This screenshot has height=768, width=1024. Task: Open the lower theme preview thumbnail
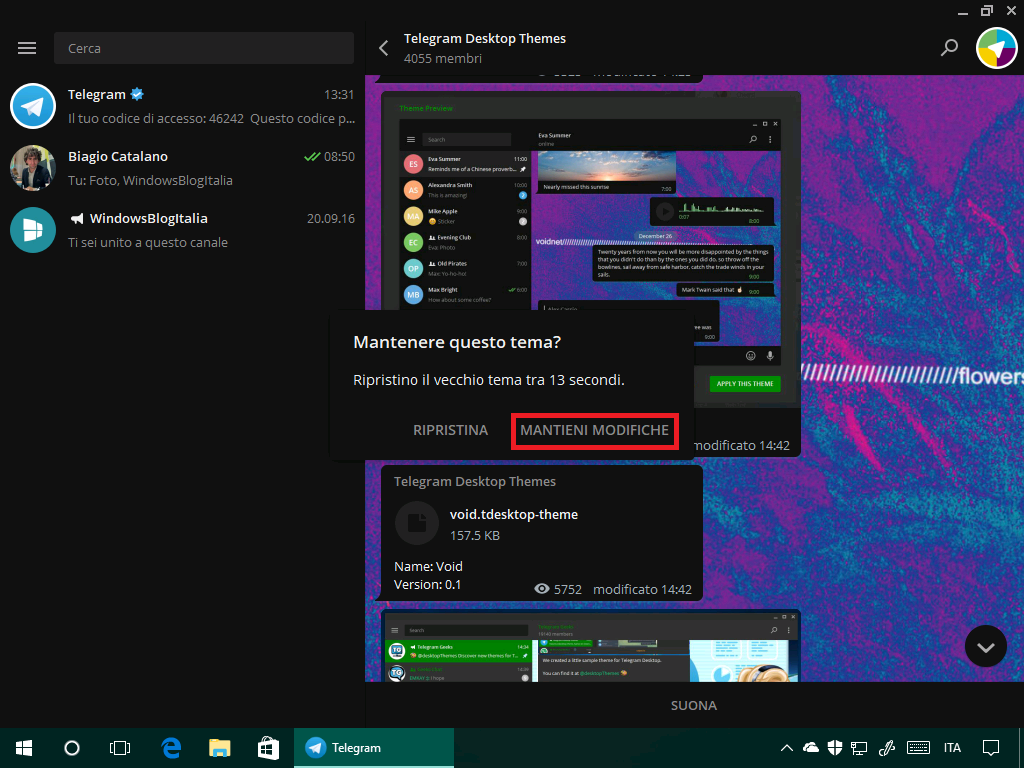click(x=591, y=646)
